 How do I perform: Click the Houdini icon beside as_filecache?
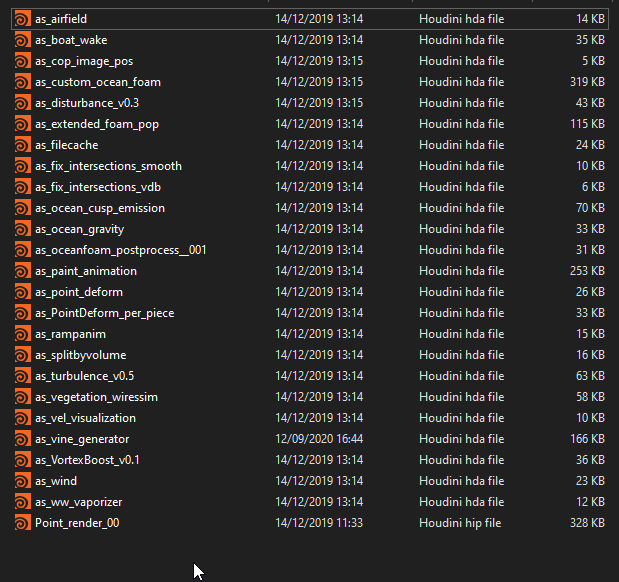tap(23, 145)
